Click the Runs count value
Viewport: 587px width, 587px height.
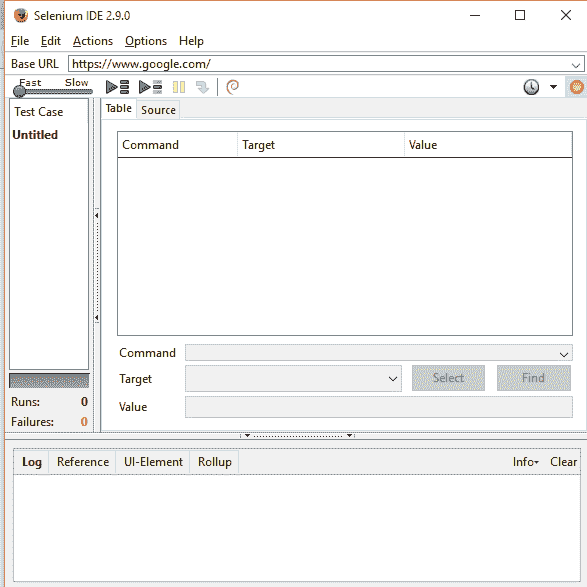(x=84, y=402)
